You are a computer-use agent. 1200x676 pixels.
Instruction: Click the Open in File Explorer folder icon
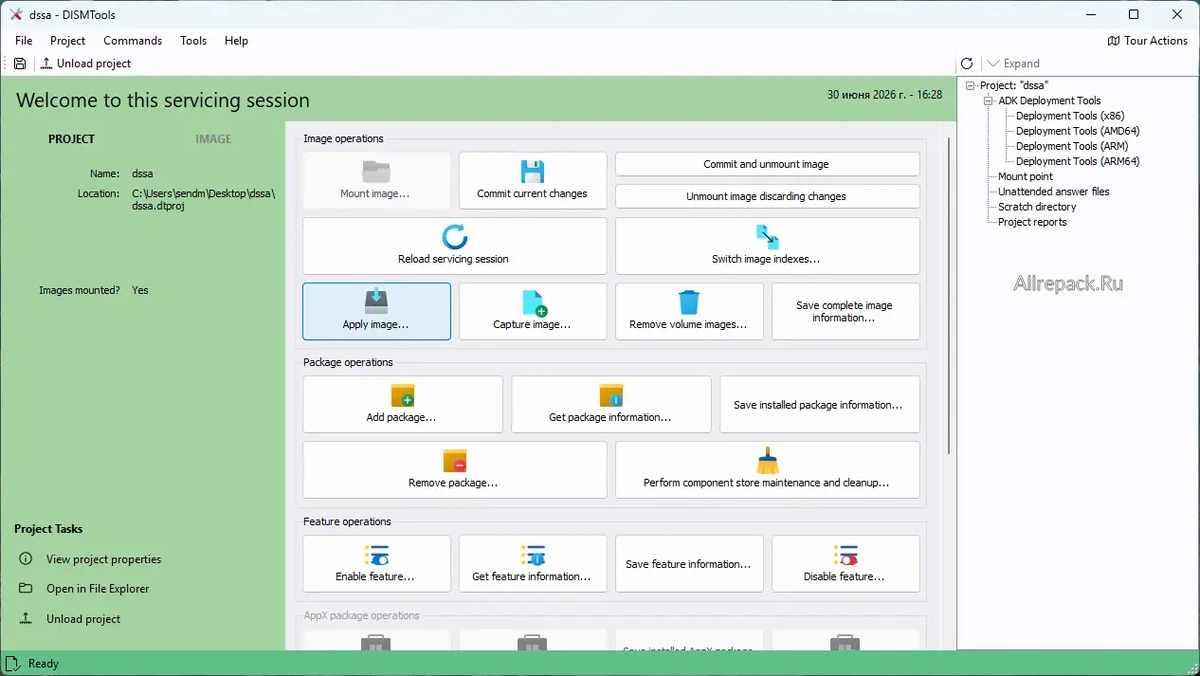coord(25,589)
